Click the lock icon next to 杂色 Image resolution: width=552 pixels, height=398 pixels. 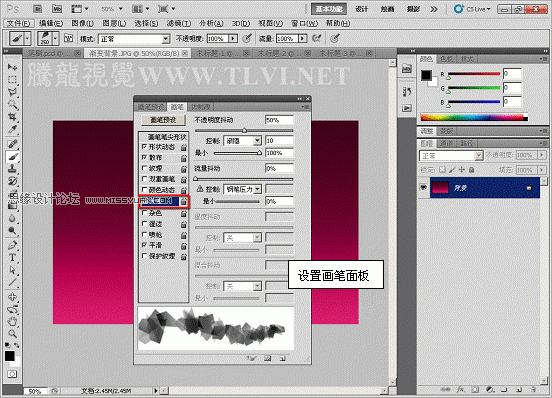tap(183, 213)
